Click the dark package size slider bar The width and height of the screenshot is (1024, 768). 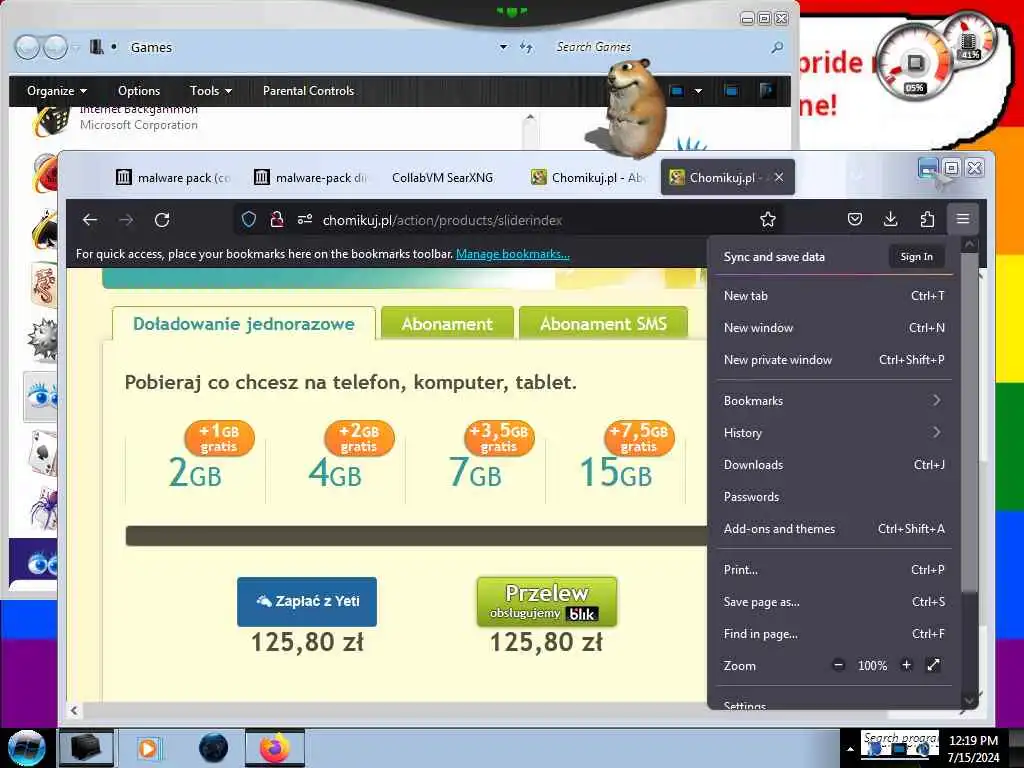416,536
